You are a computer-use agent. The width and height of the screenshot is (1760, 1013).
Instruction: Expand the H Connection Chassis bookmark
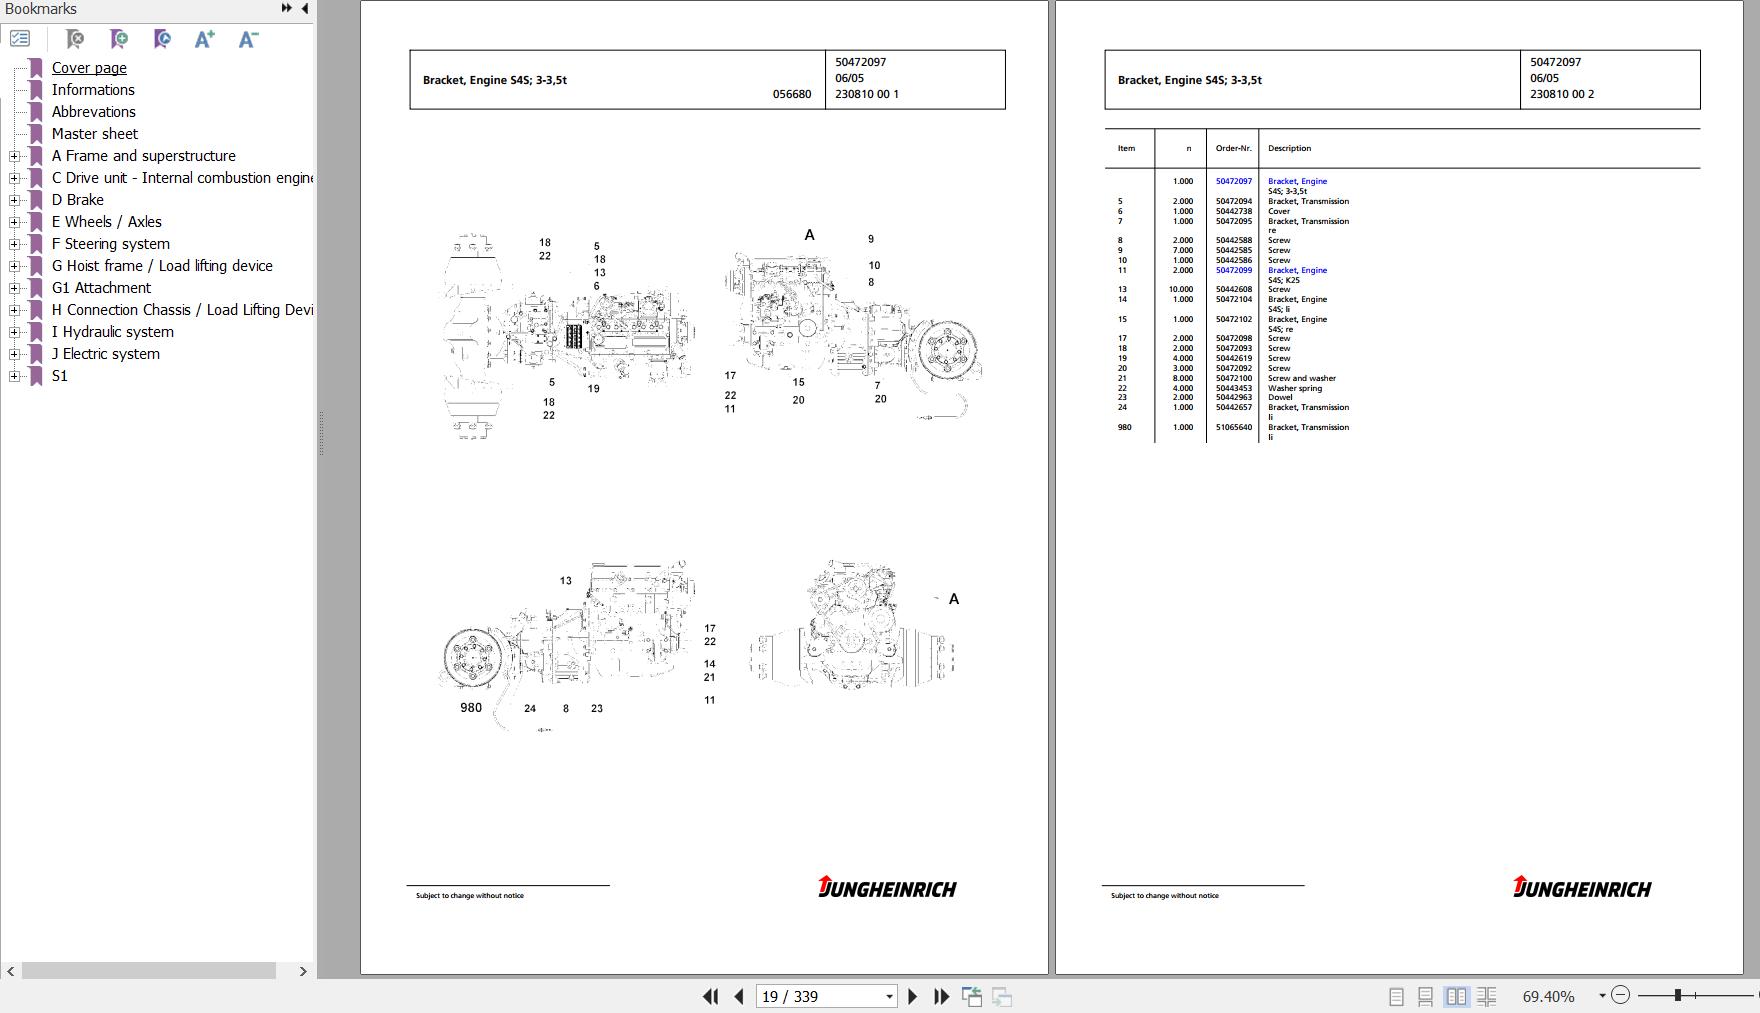14,310
